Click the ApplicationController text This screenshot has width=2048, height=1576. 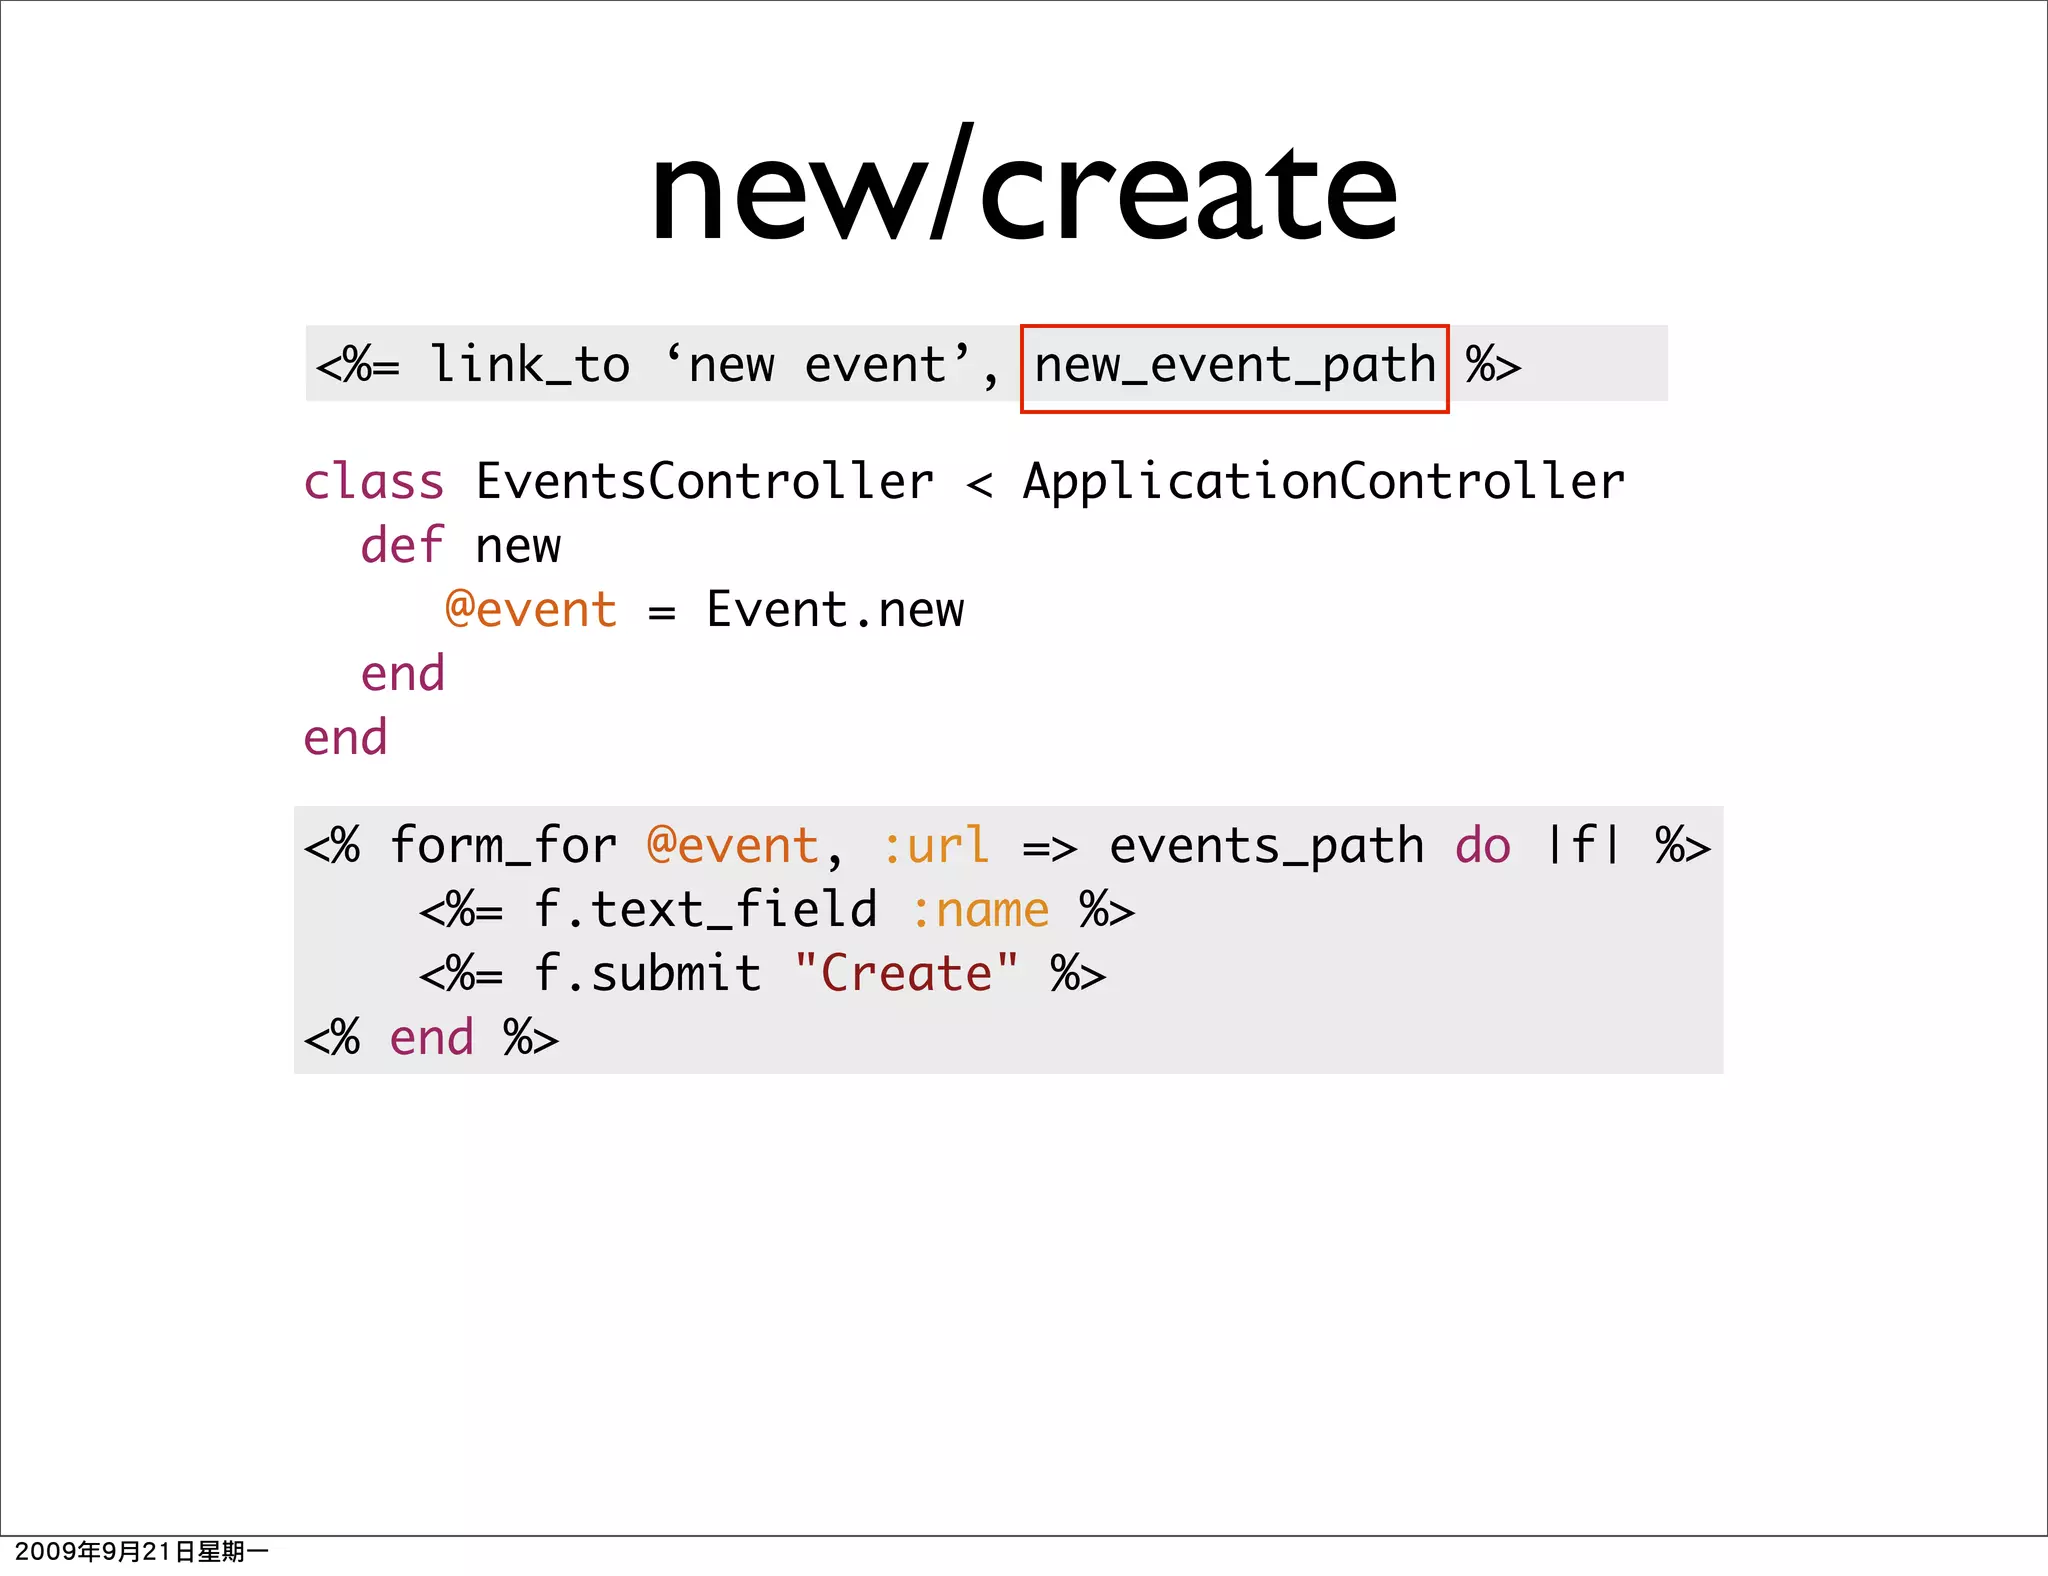tap(1323, 482)
